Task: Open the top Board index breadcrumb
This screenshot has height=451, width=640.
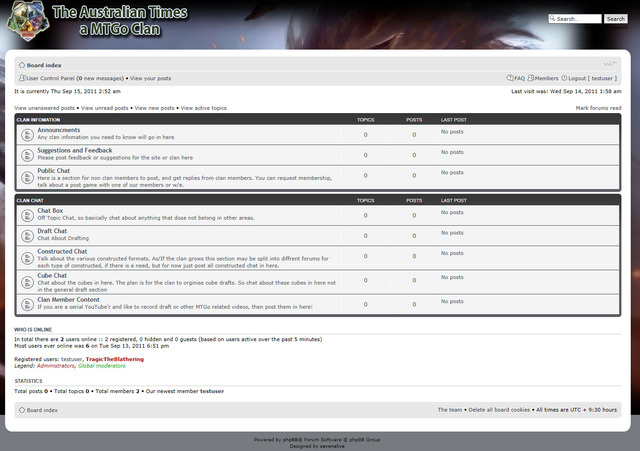Action: 44,65
